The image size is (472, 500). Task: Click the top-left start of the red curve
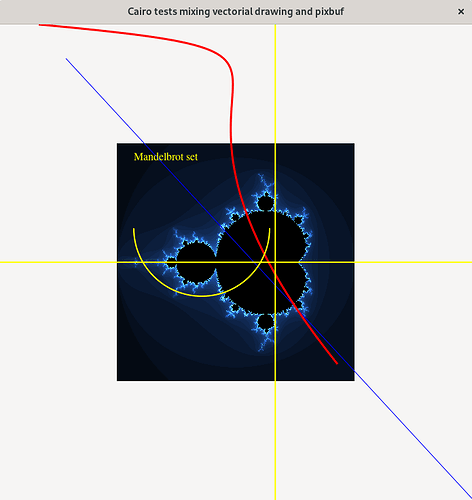pyautogui.click(x=40, y=25)
